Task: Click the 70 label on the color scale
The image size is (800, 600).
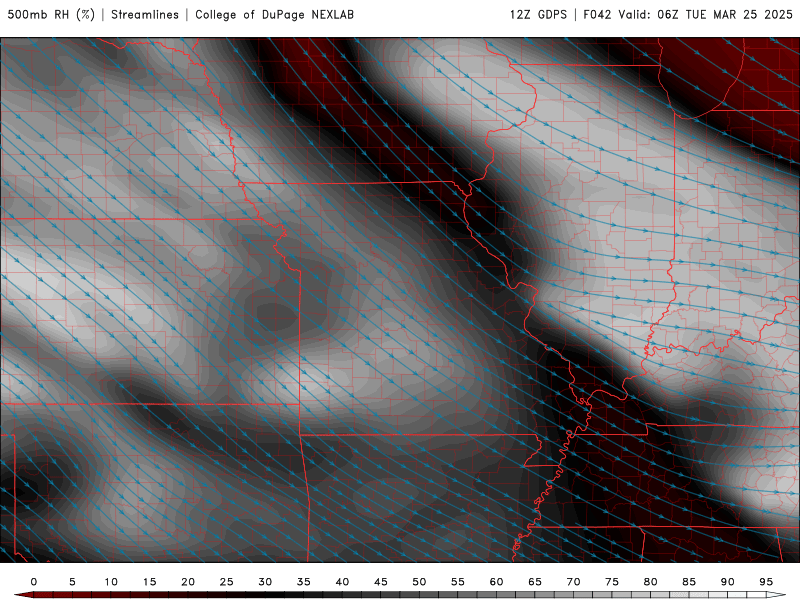Action: click(x=573, y=582)
